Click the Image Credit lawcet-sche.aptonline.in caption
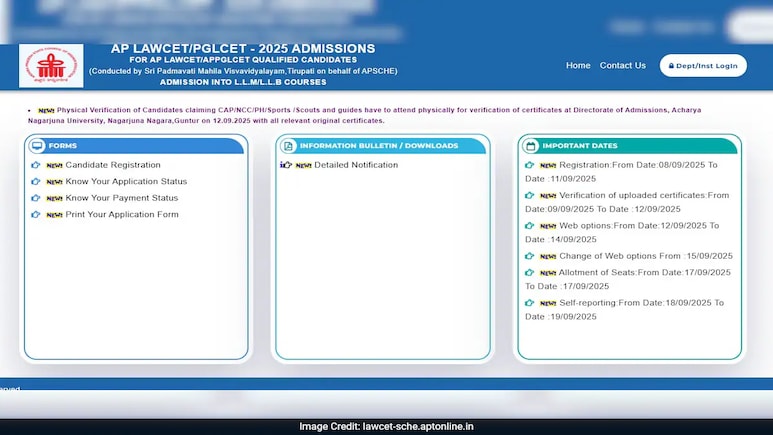 [386, 427]
